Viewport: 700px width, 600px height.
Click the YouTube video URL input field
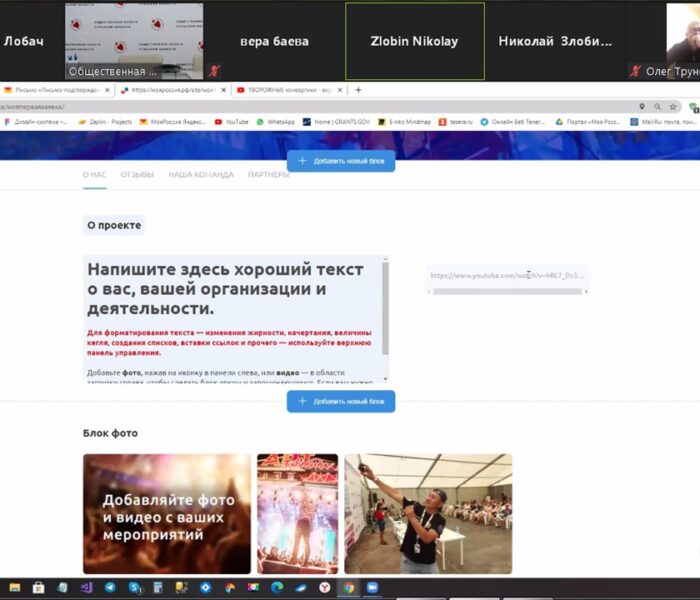coord(507,275)
